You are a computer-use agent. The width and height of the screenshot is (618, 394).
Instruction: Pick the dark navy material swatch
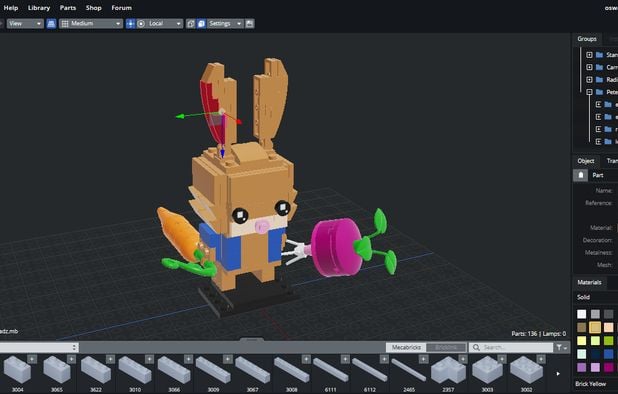pyautogui.click(x=595, y=354)
